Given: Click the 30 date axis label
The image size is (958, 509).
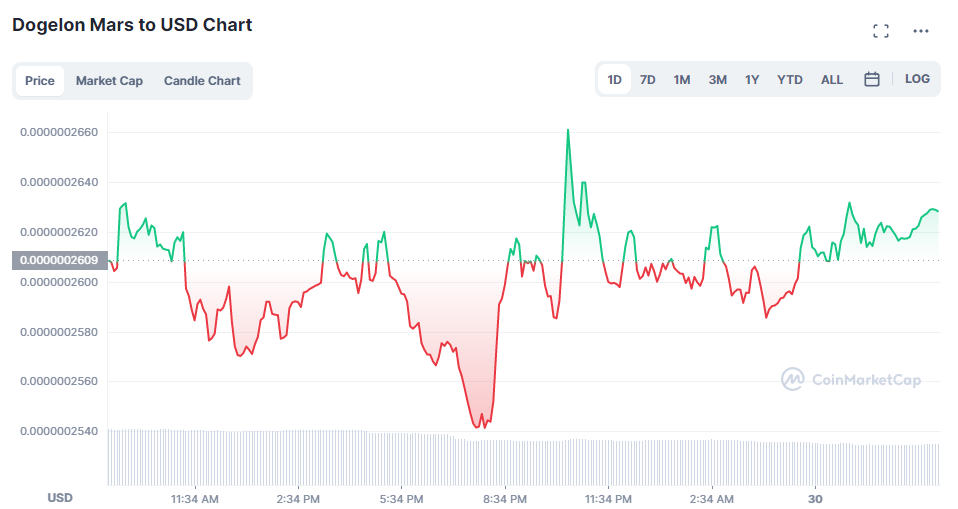Looking at the screenshot, I should (815, 499).
